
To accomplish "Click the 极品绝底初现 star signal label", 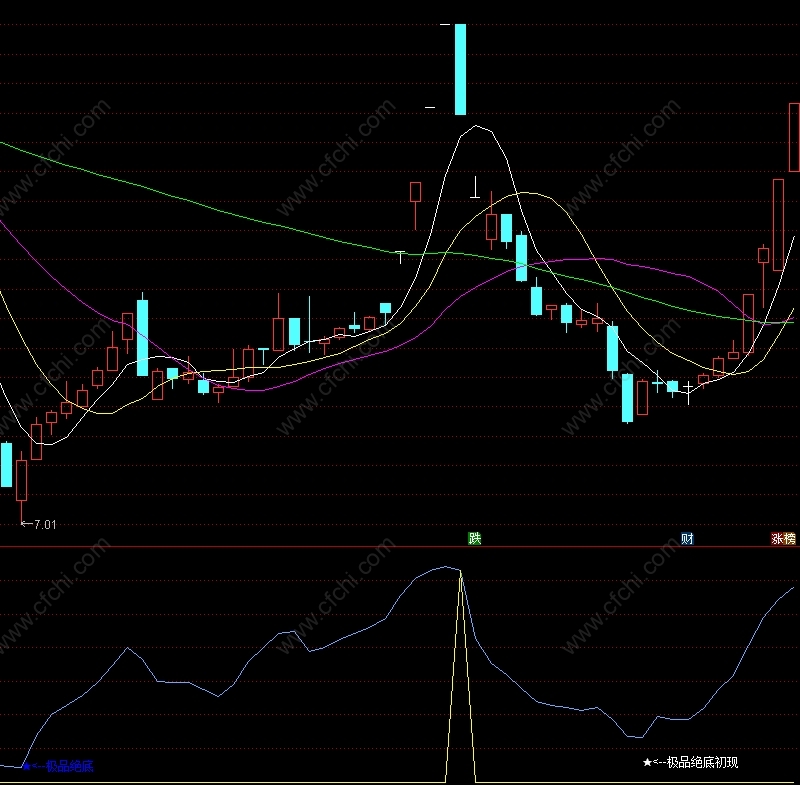I will tap(690, 763).
